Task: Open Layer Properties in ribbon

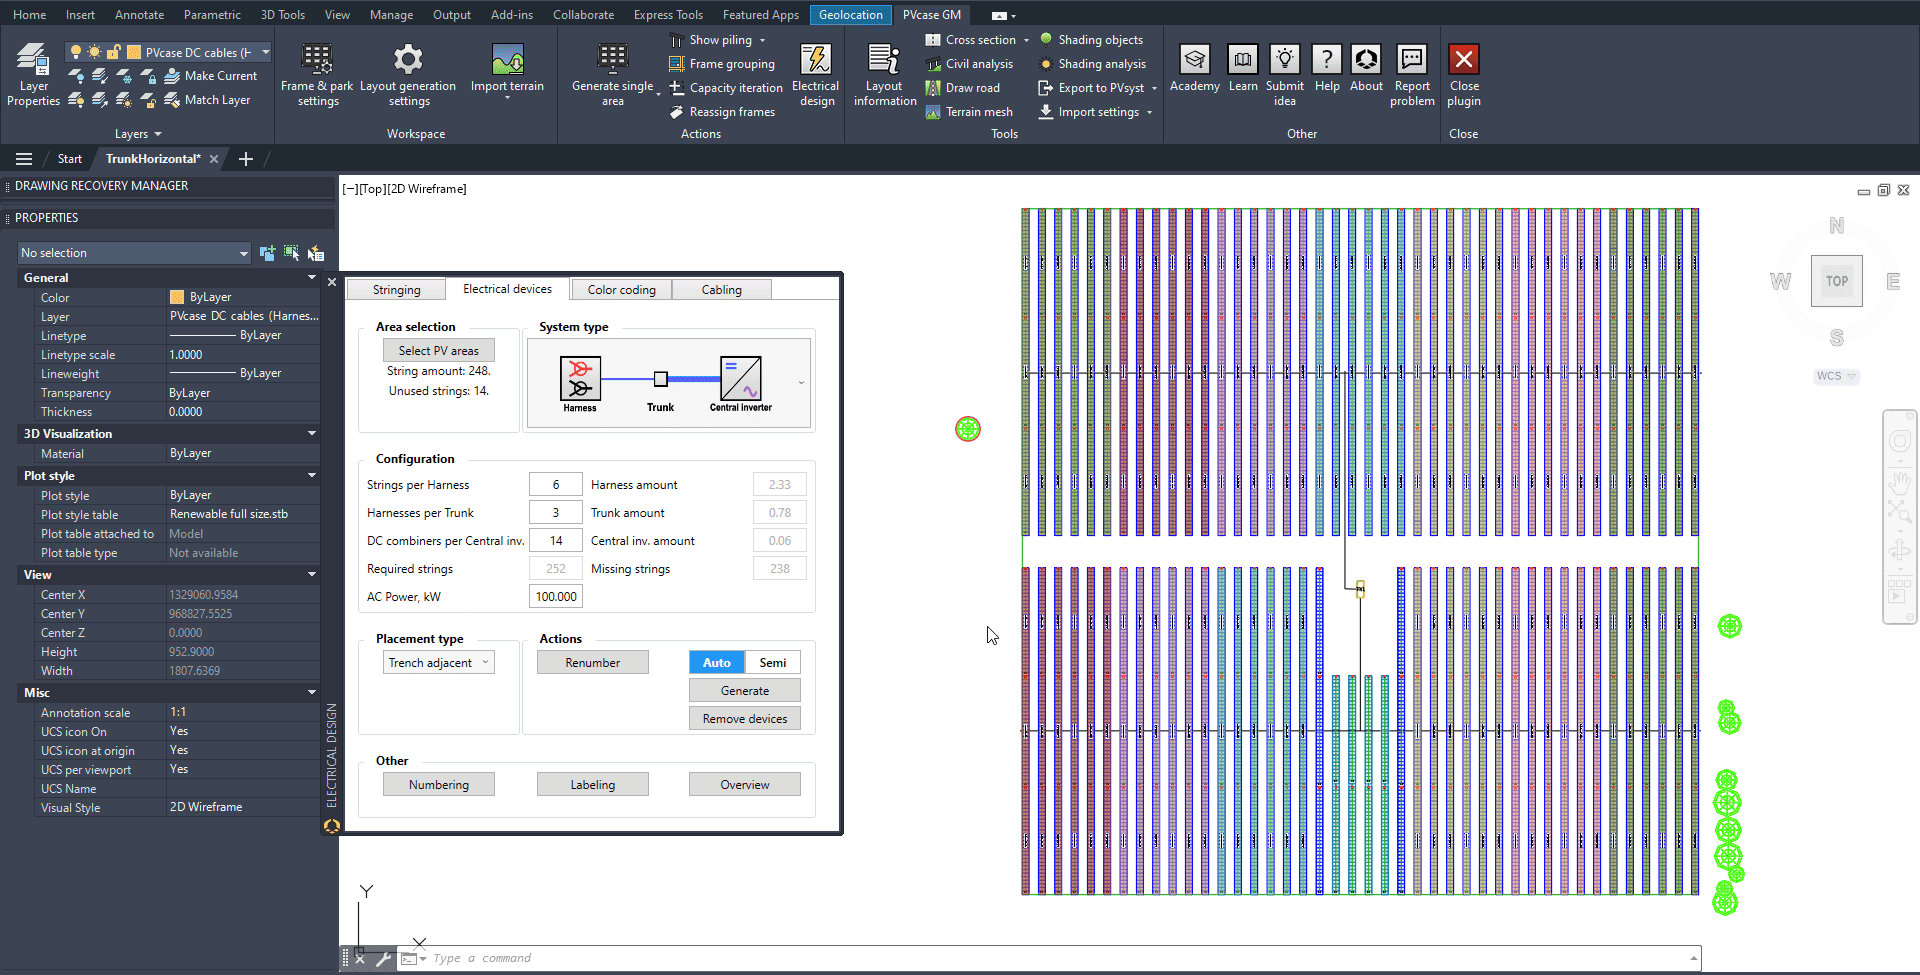Action: pyautogui.click(x=33, y=74)
